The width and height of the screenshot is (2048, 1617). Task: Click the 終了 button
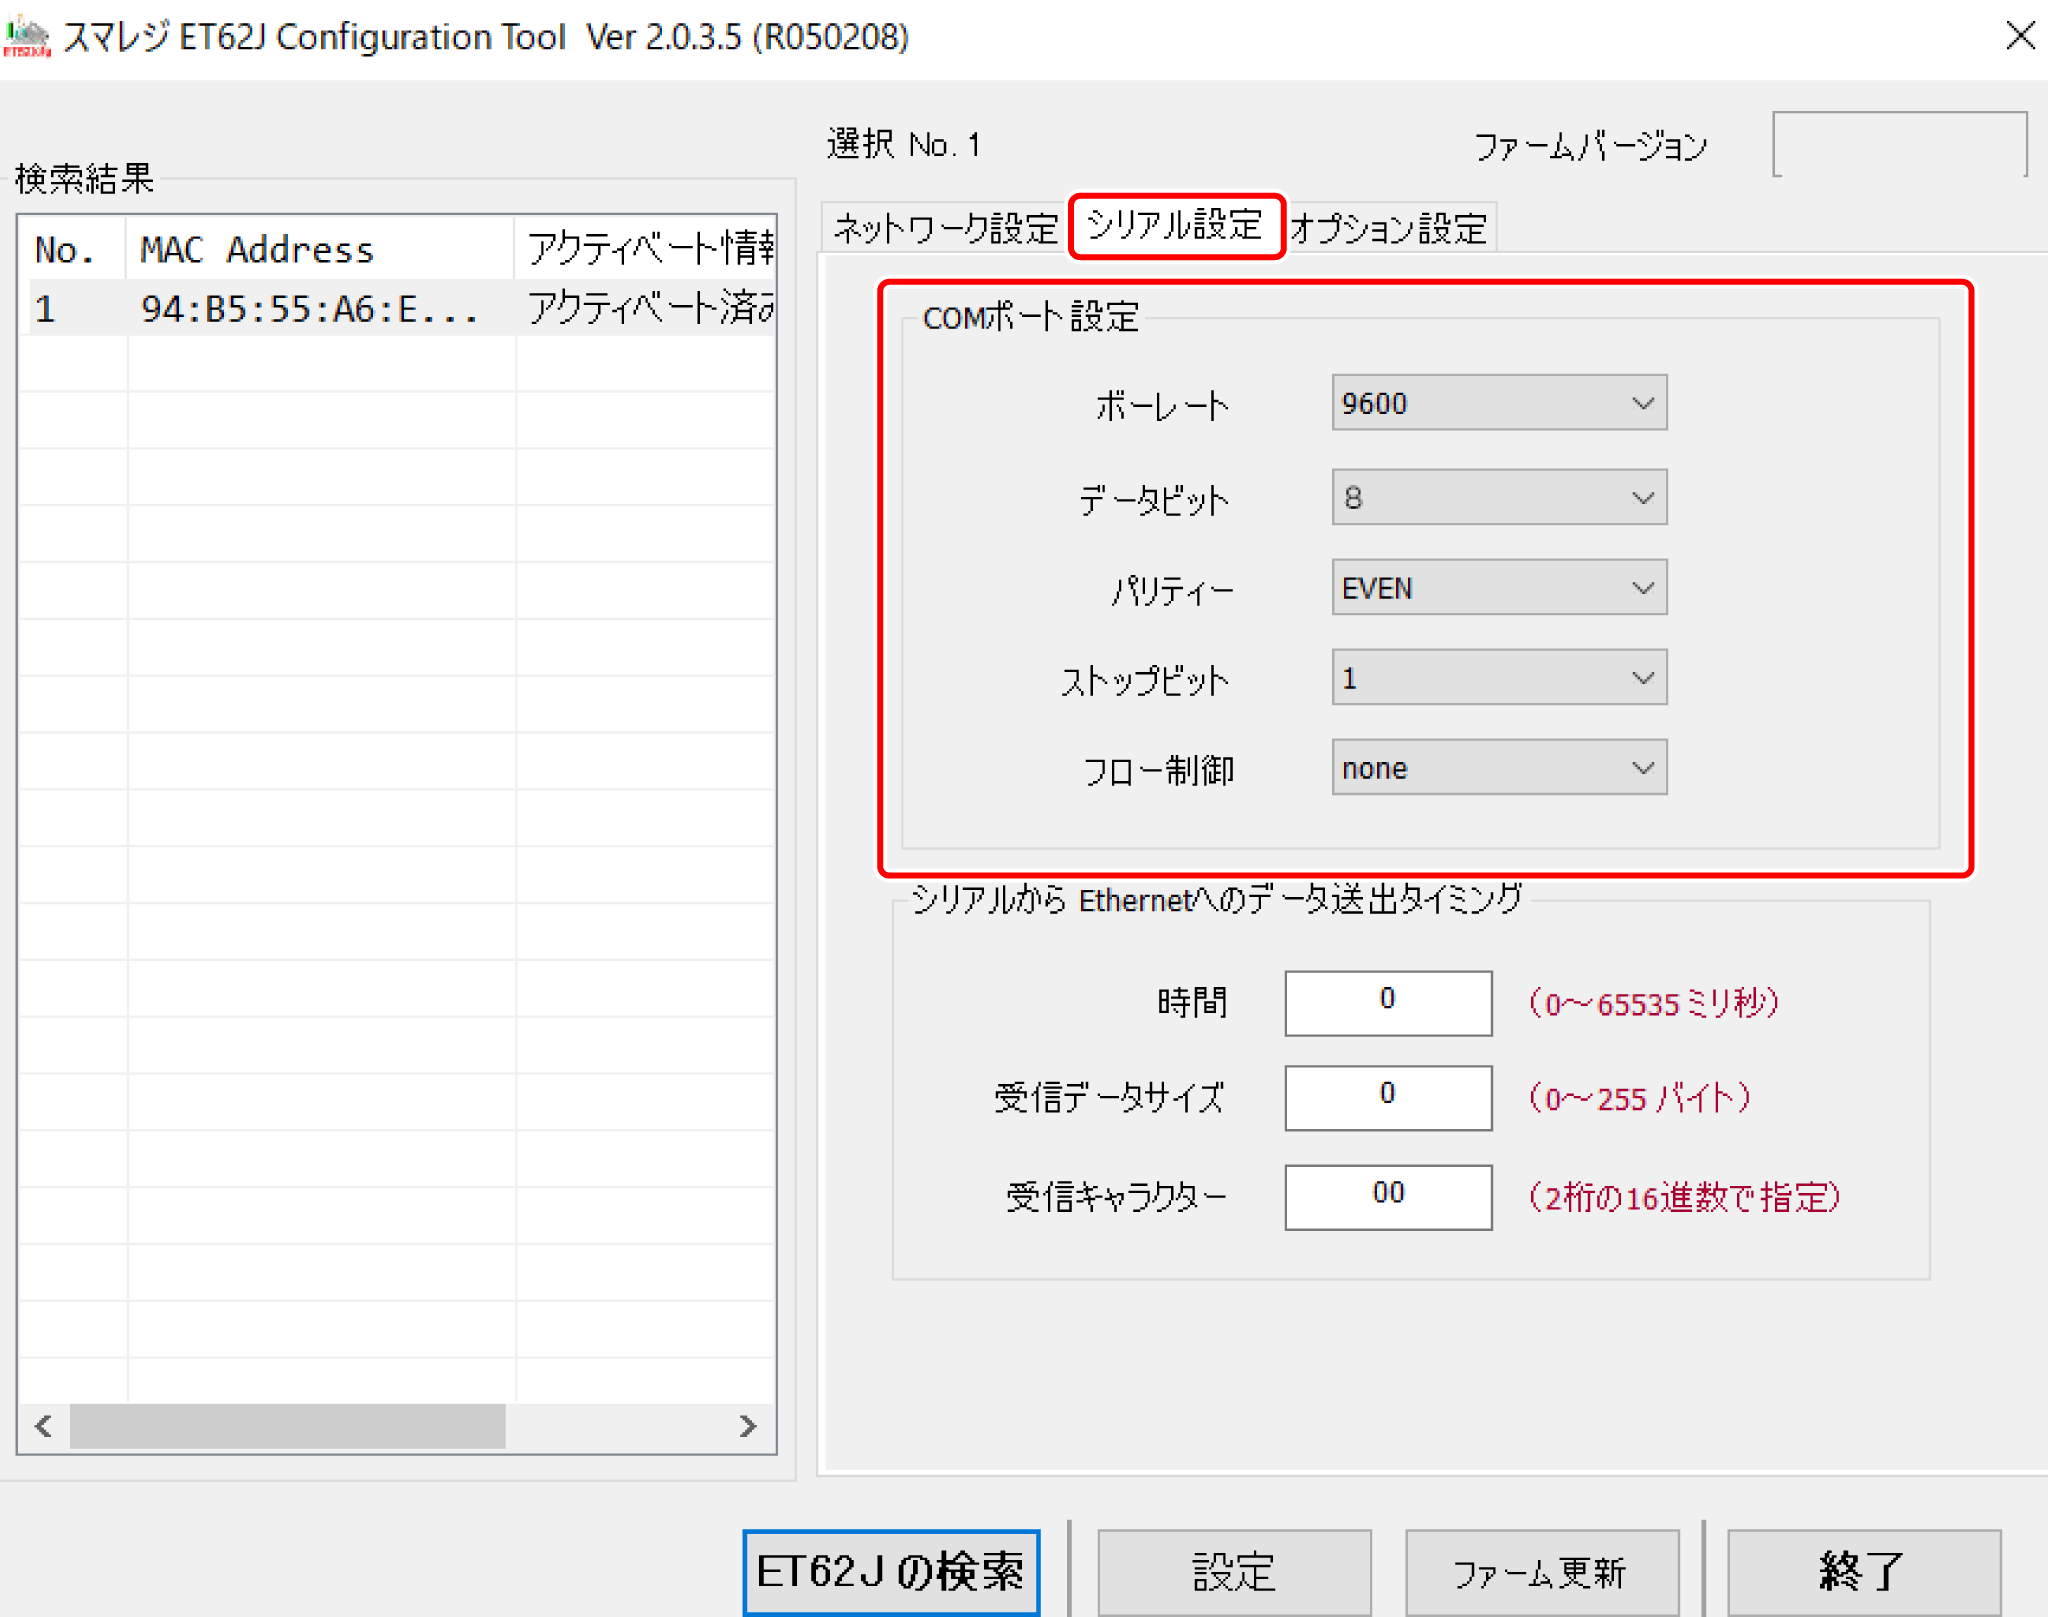1863,1571
